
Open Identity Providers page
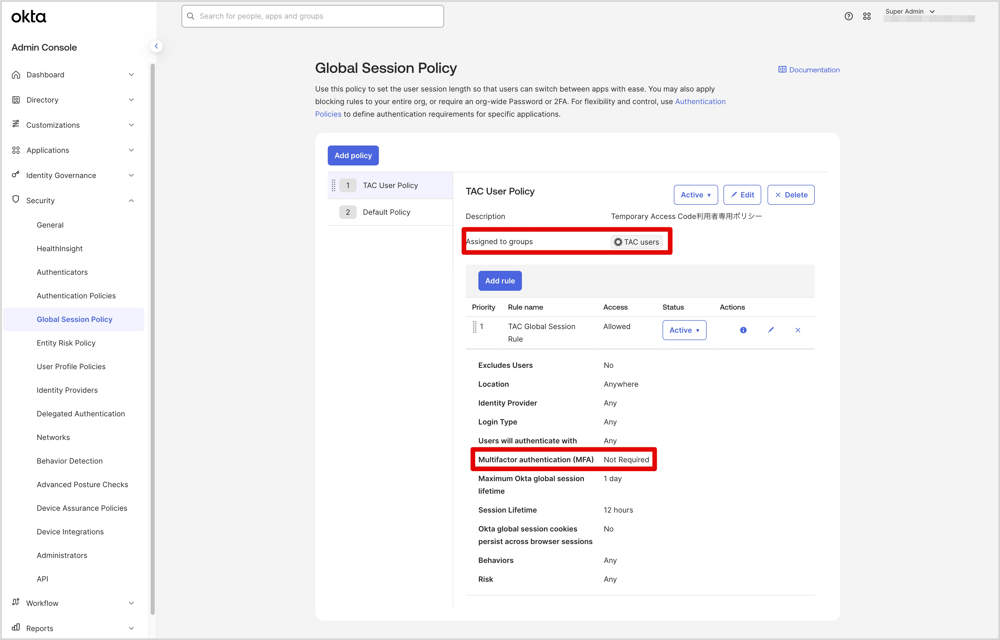click(x=68, y=390)
